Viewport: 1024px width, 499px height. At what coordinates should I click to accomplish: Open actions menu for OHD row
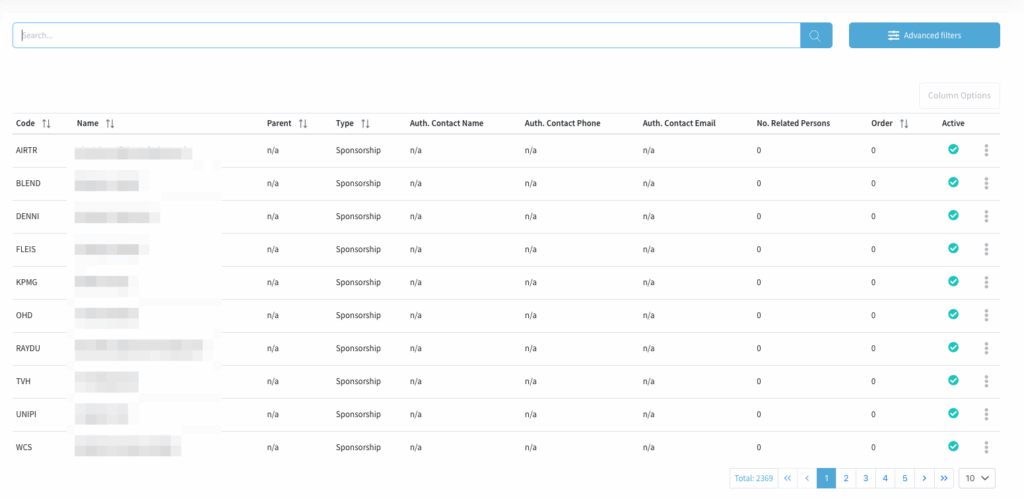pyautogui.click(x=985, y=315)
